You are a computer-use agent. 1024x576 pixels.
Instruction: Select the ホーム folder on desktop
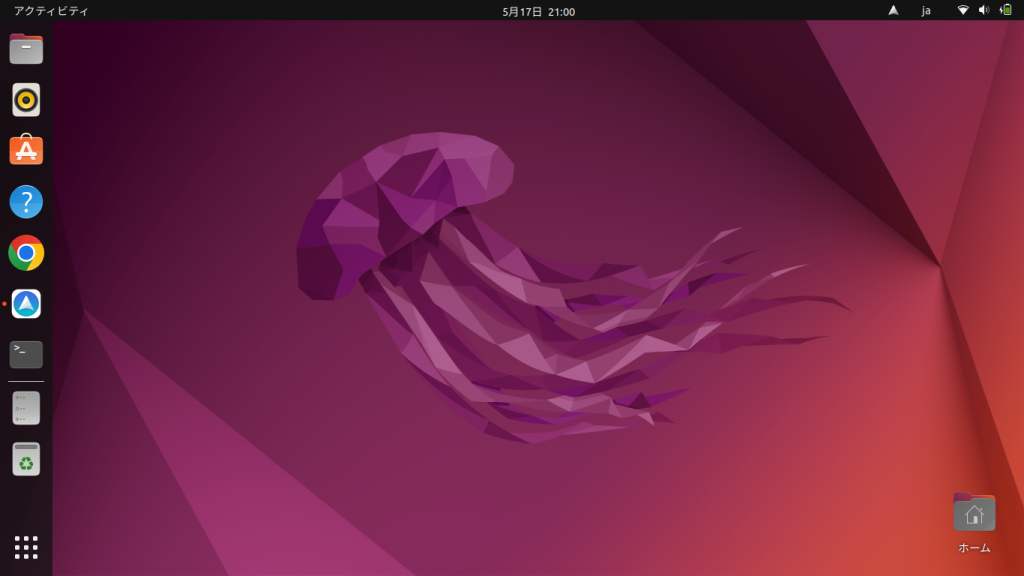click(x=974, y=512)
